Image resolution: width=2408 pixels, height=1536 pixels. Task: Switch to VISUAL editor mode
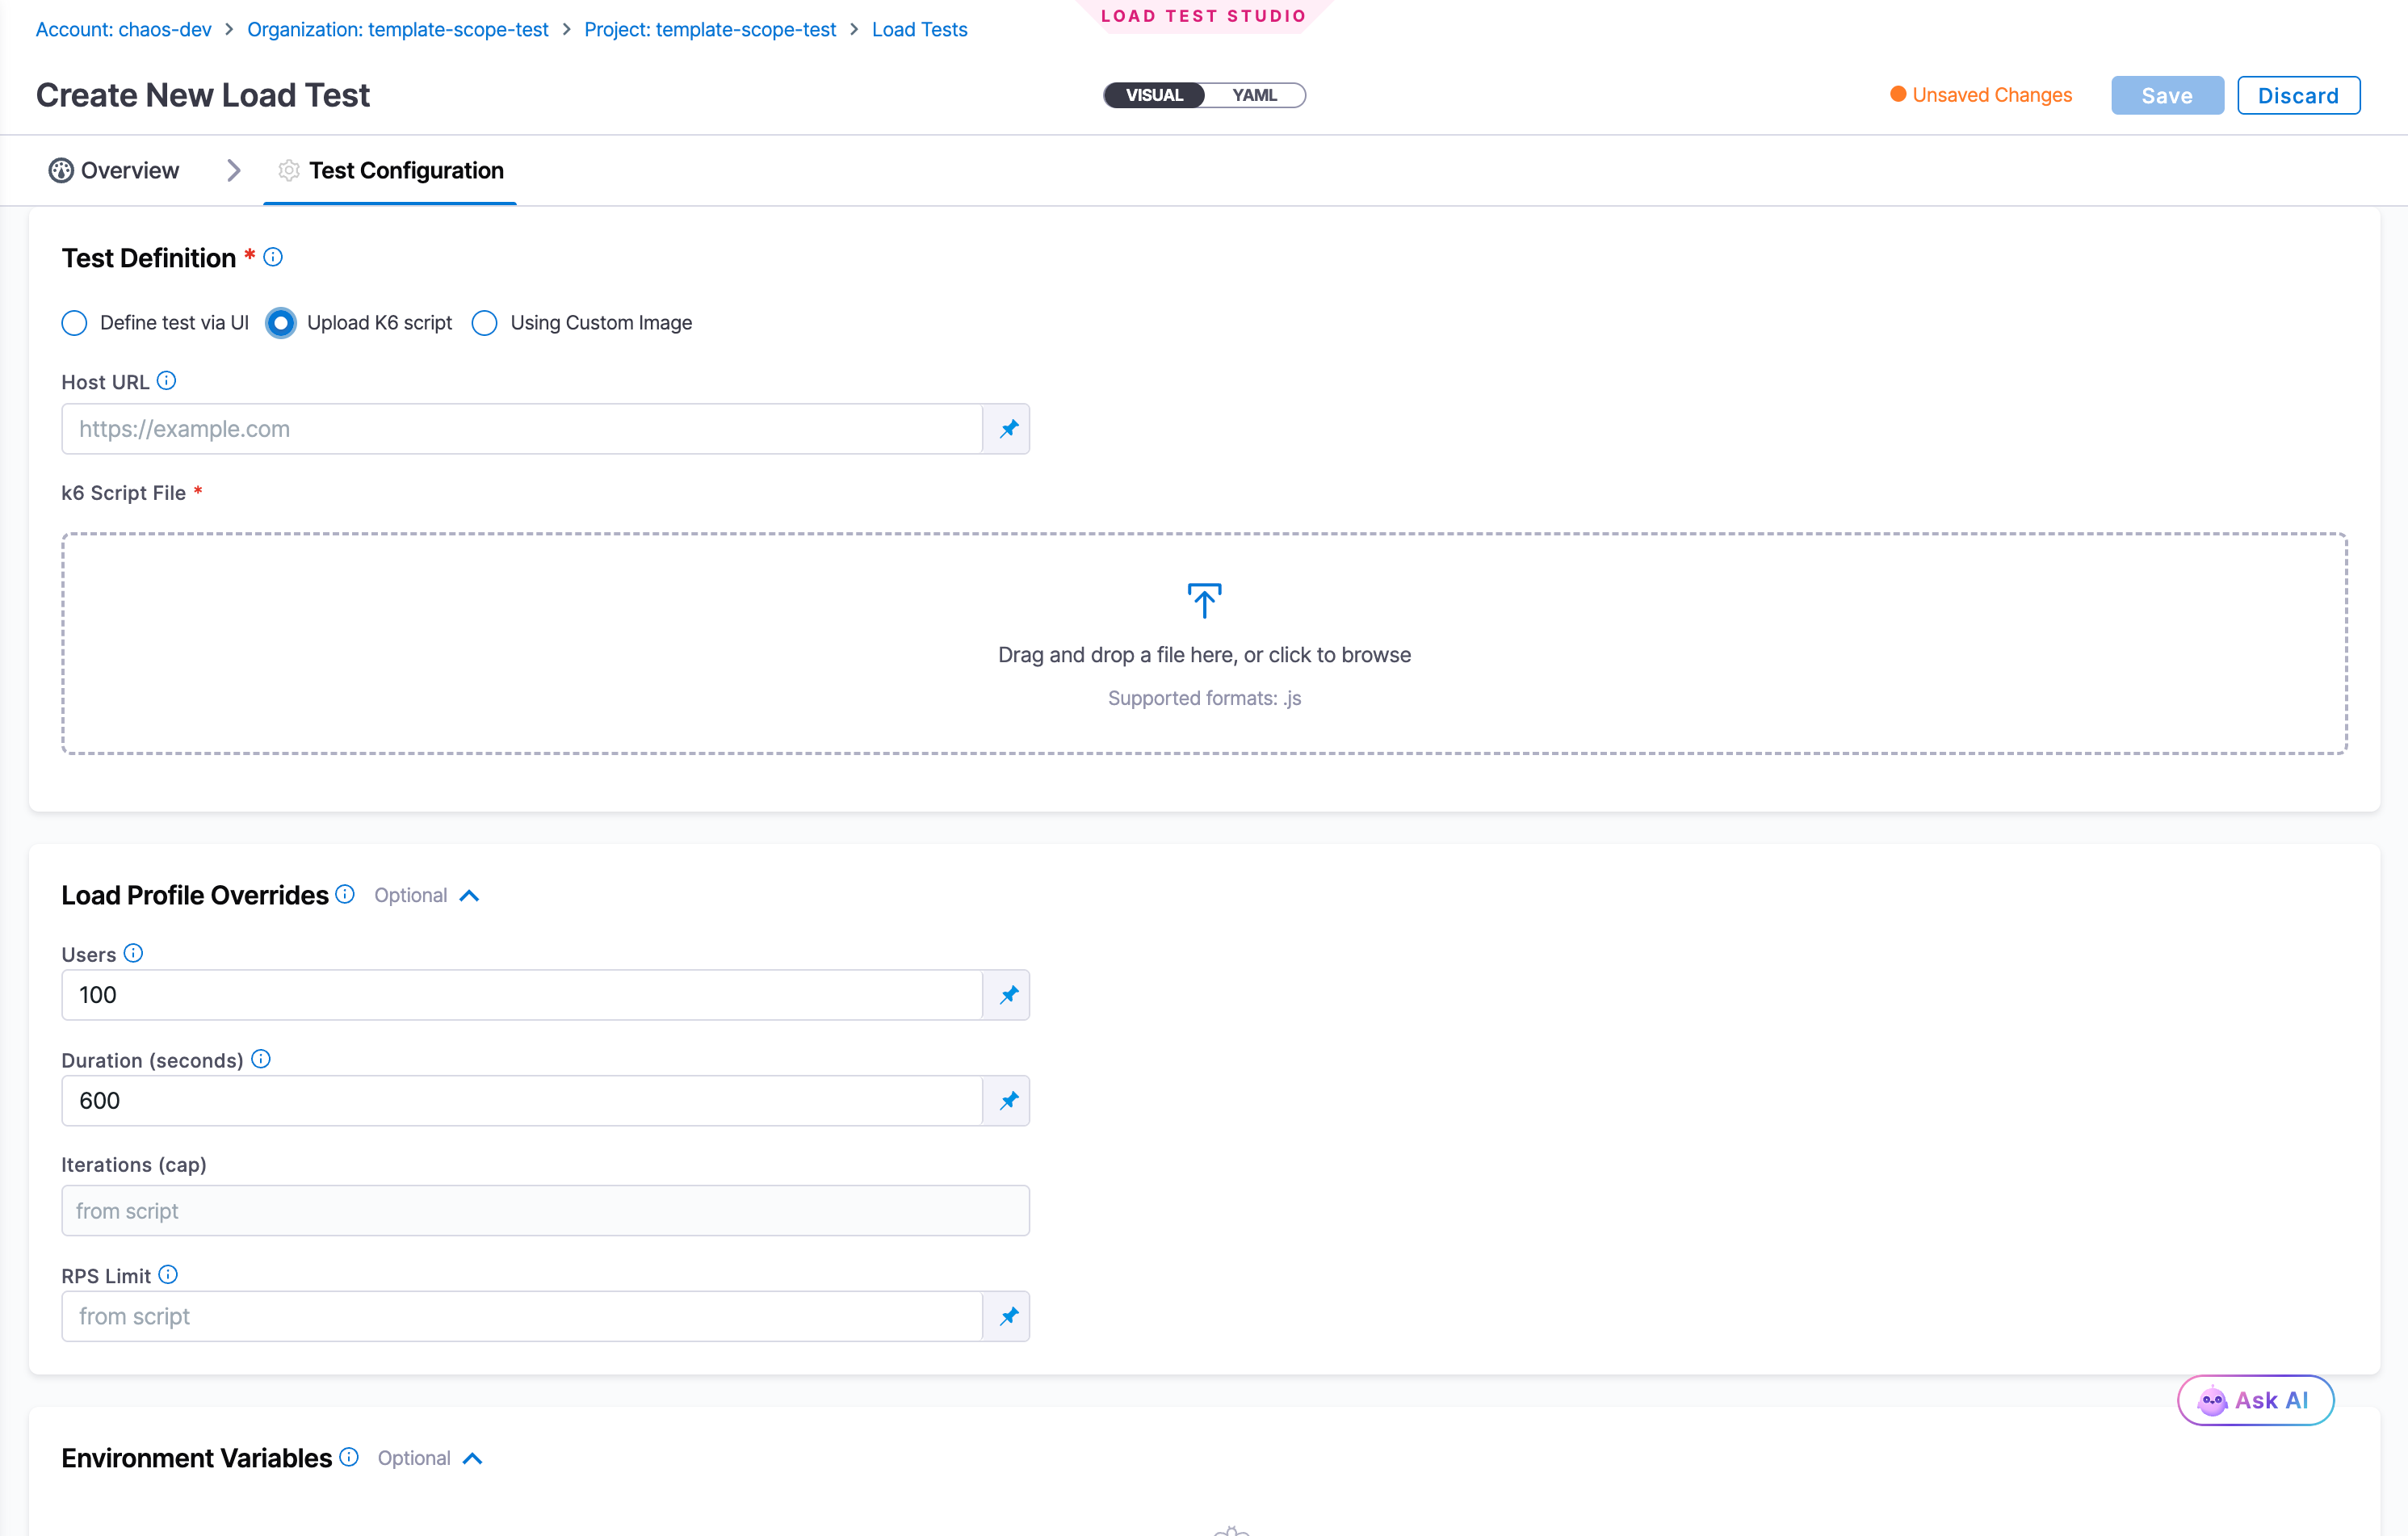1154,95
